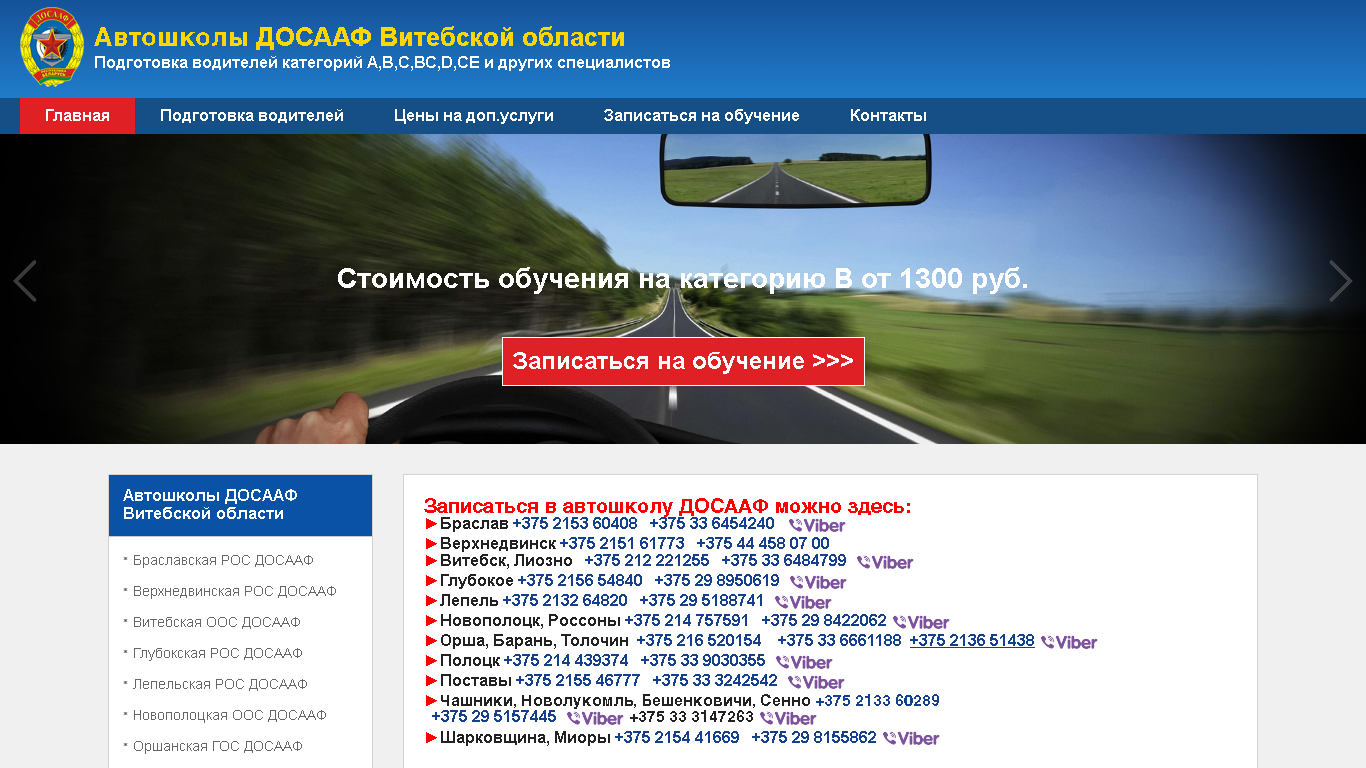Viewport: 1366px width, 768px height.
Task: Click the heading Записаться в автошколу ДОСААФ можно здесь:
Action: [668, 506]
